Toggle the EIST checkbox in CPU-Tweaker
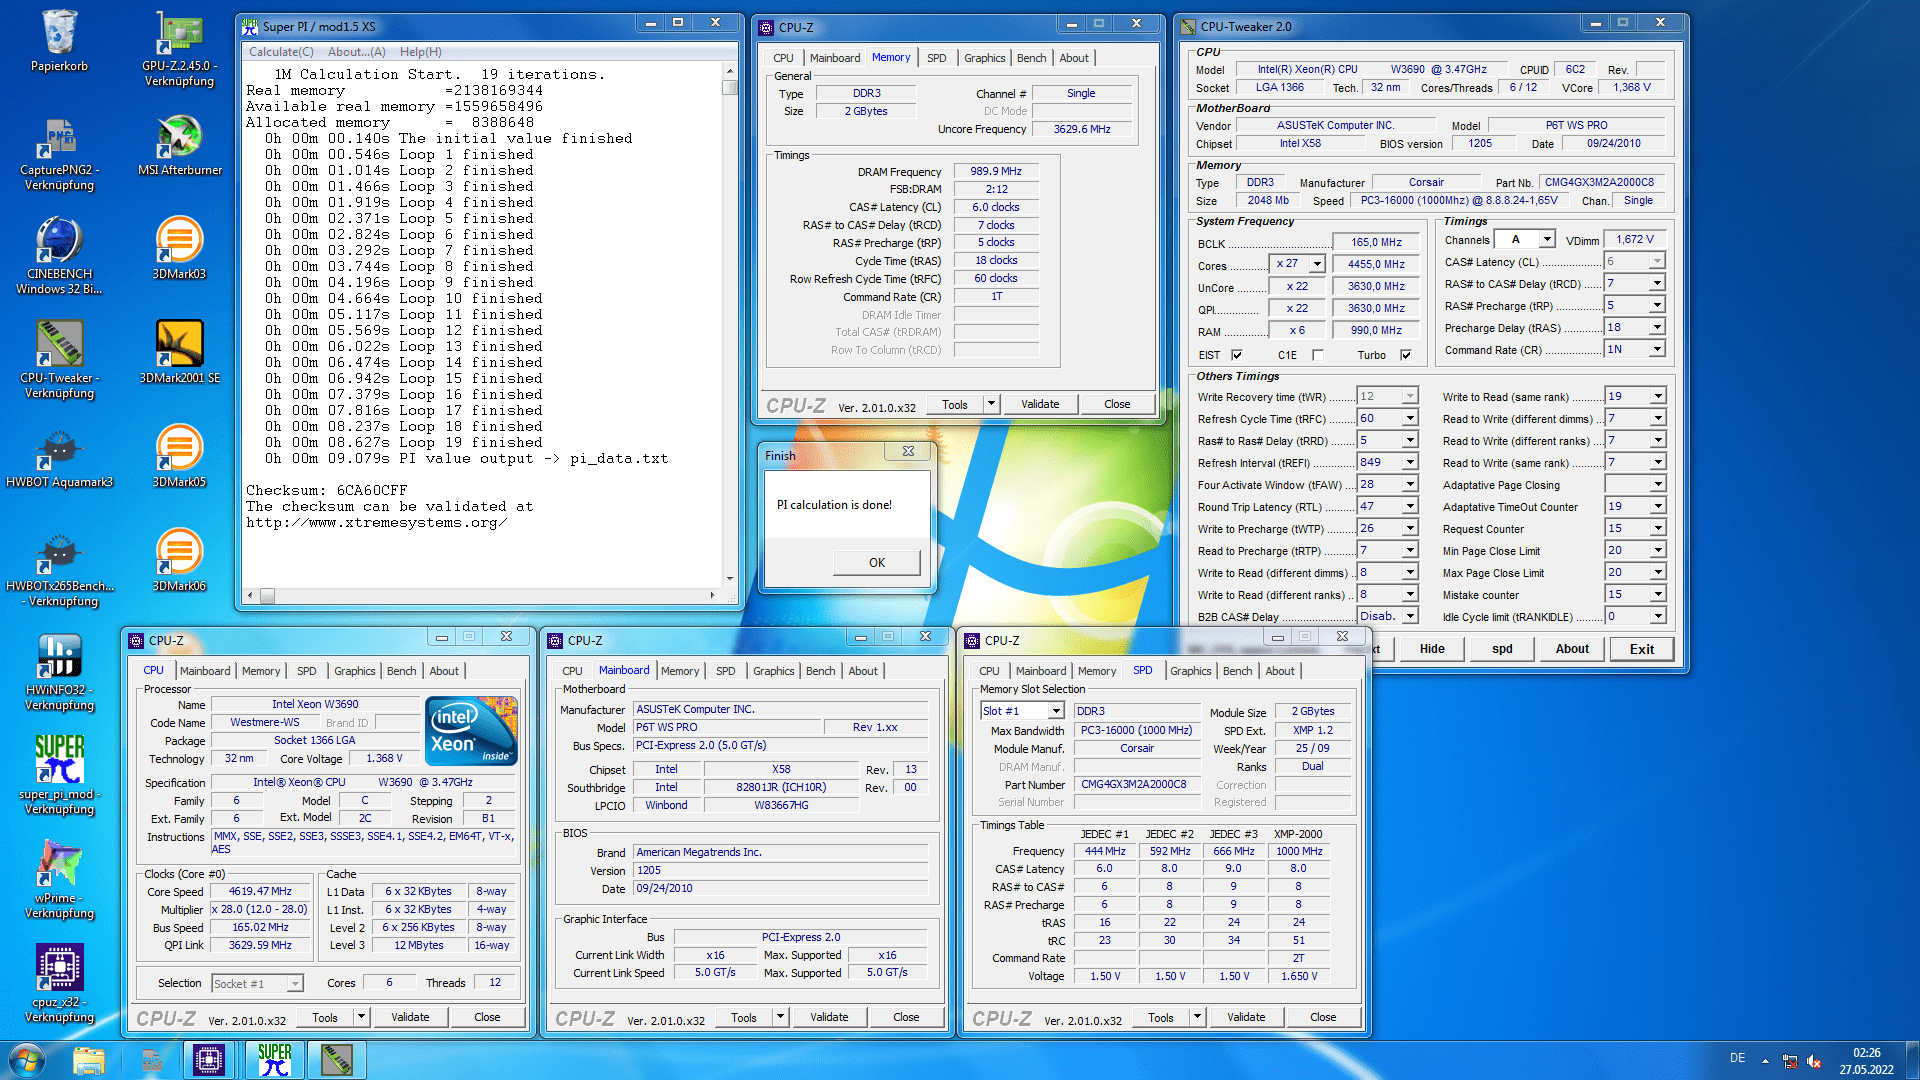The width and height of the screenshot is (1920, 1080). click(x=1237, y=355)
